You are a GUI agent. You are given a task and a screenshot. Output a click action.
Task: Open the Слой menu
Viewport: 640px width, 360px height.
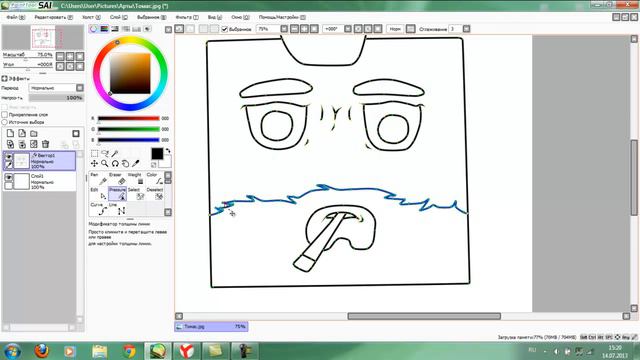[x=119, y=17]
